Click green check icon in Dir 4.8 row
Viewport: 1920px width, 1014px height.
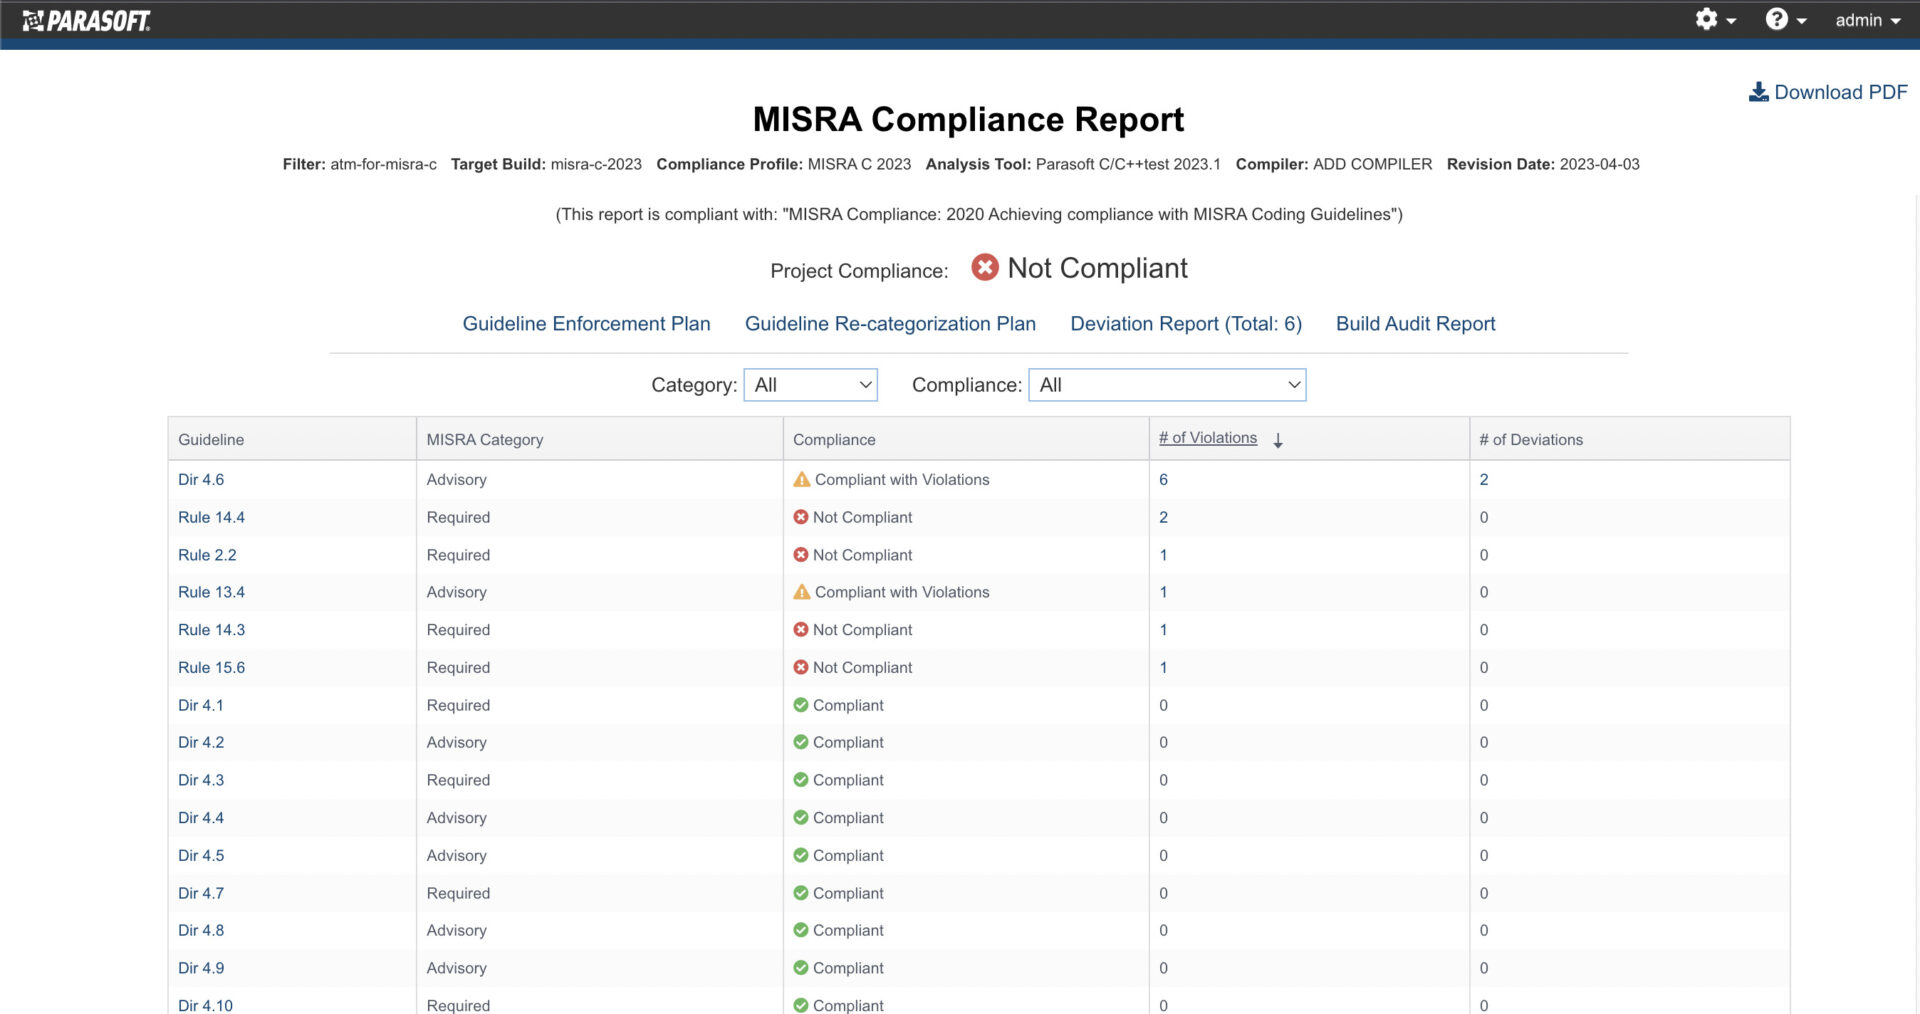[800, 930]
